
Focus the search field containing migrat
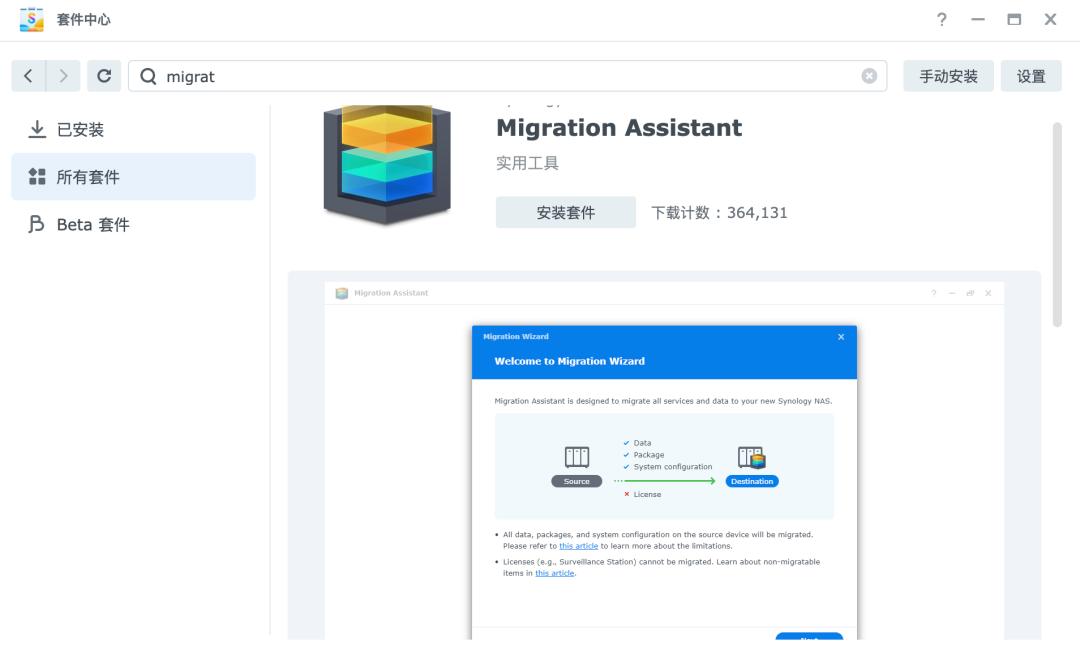click(508, 76)
